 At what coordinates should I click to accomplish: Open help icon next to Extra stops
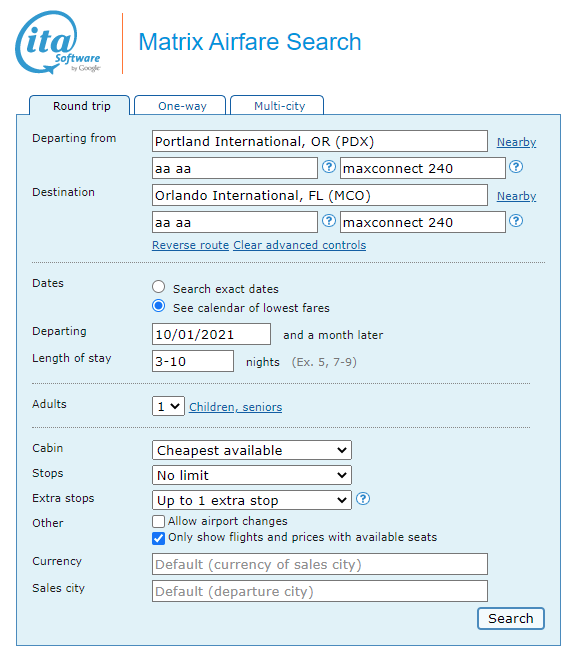click(363, 499)
